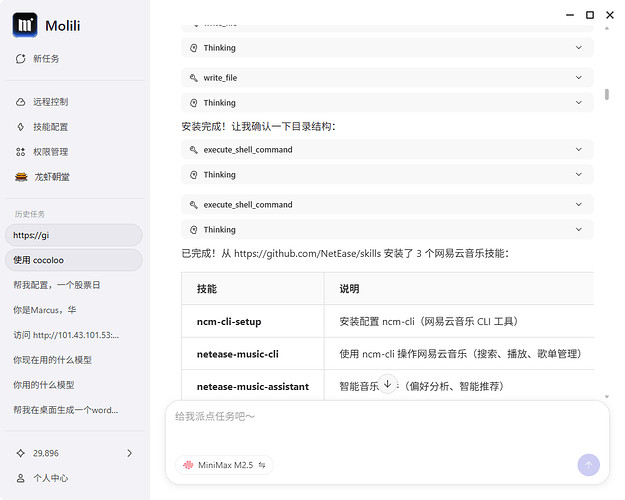
Task: Open 权限管理 permission management
Action: click(50, 152)
